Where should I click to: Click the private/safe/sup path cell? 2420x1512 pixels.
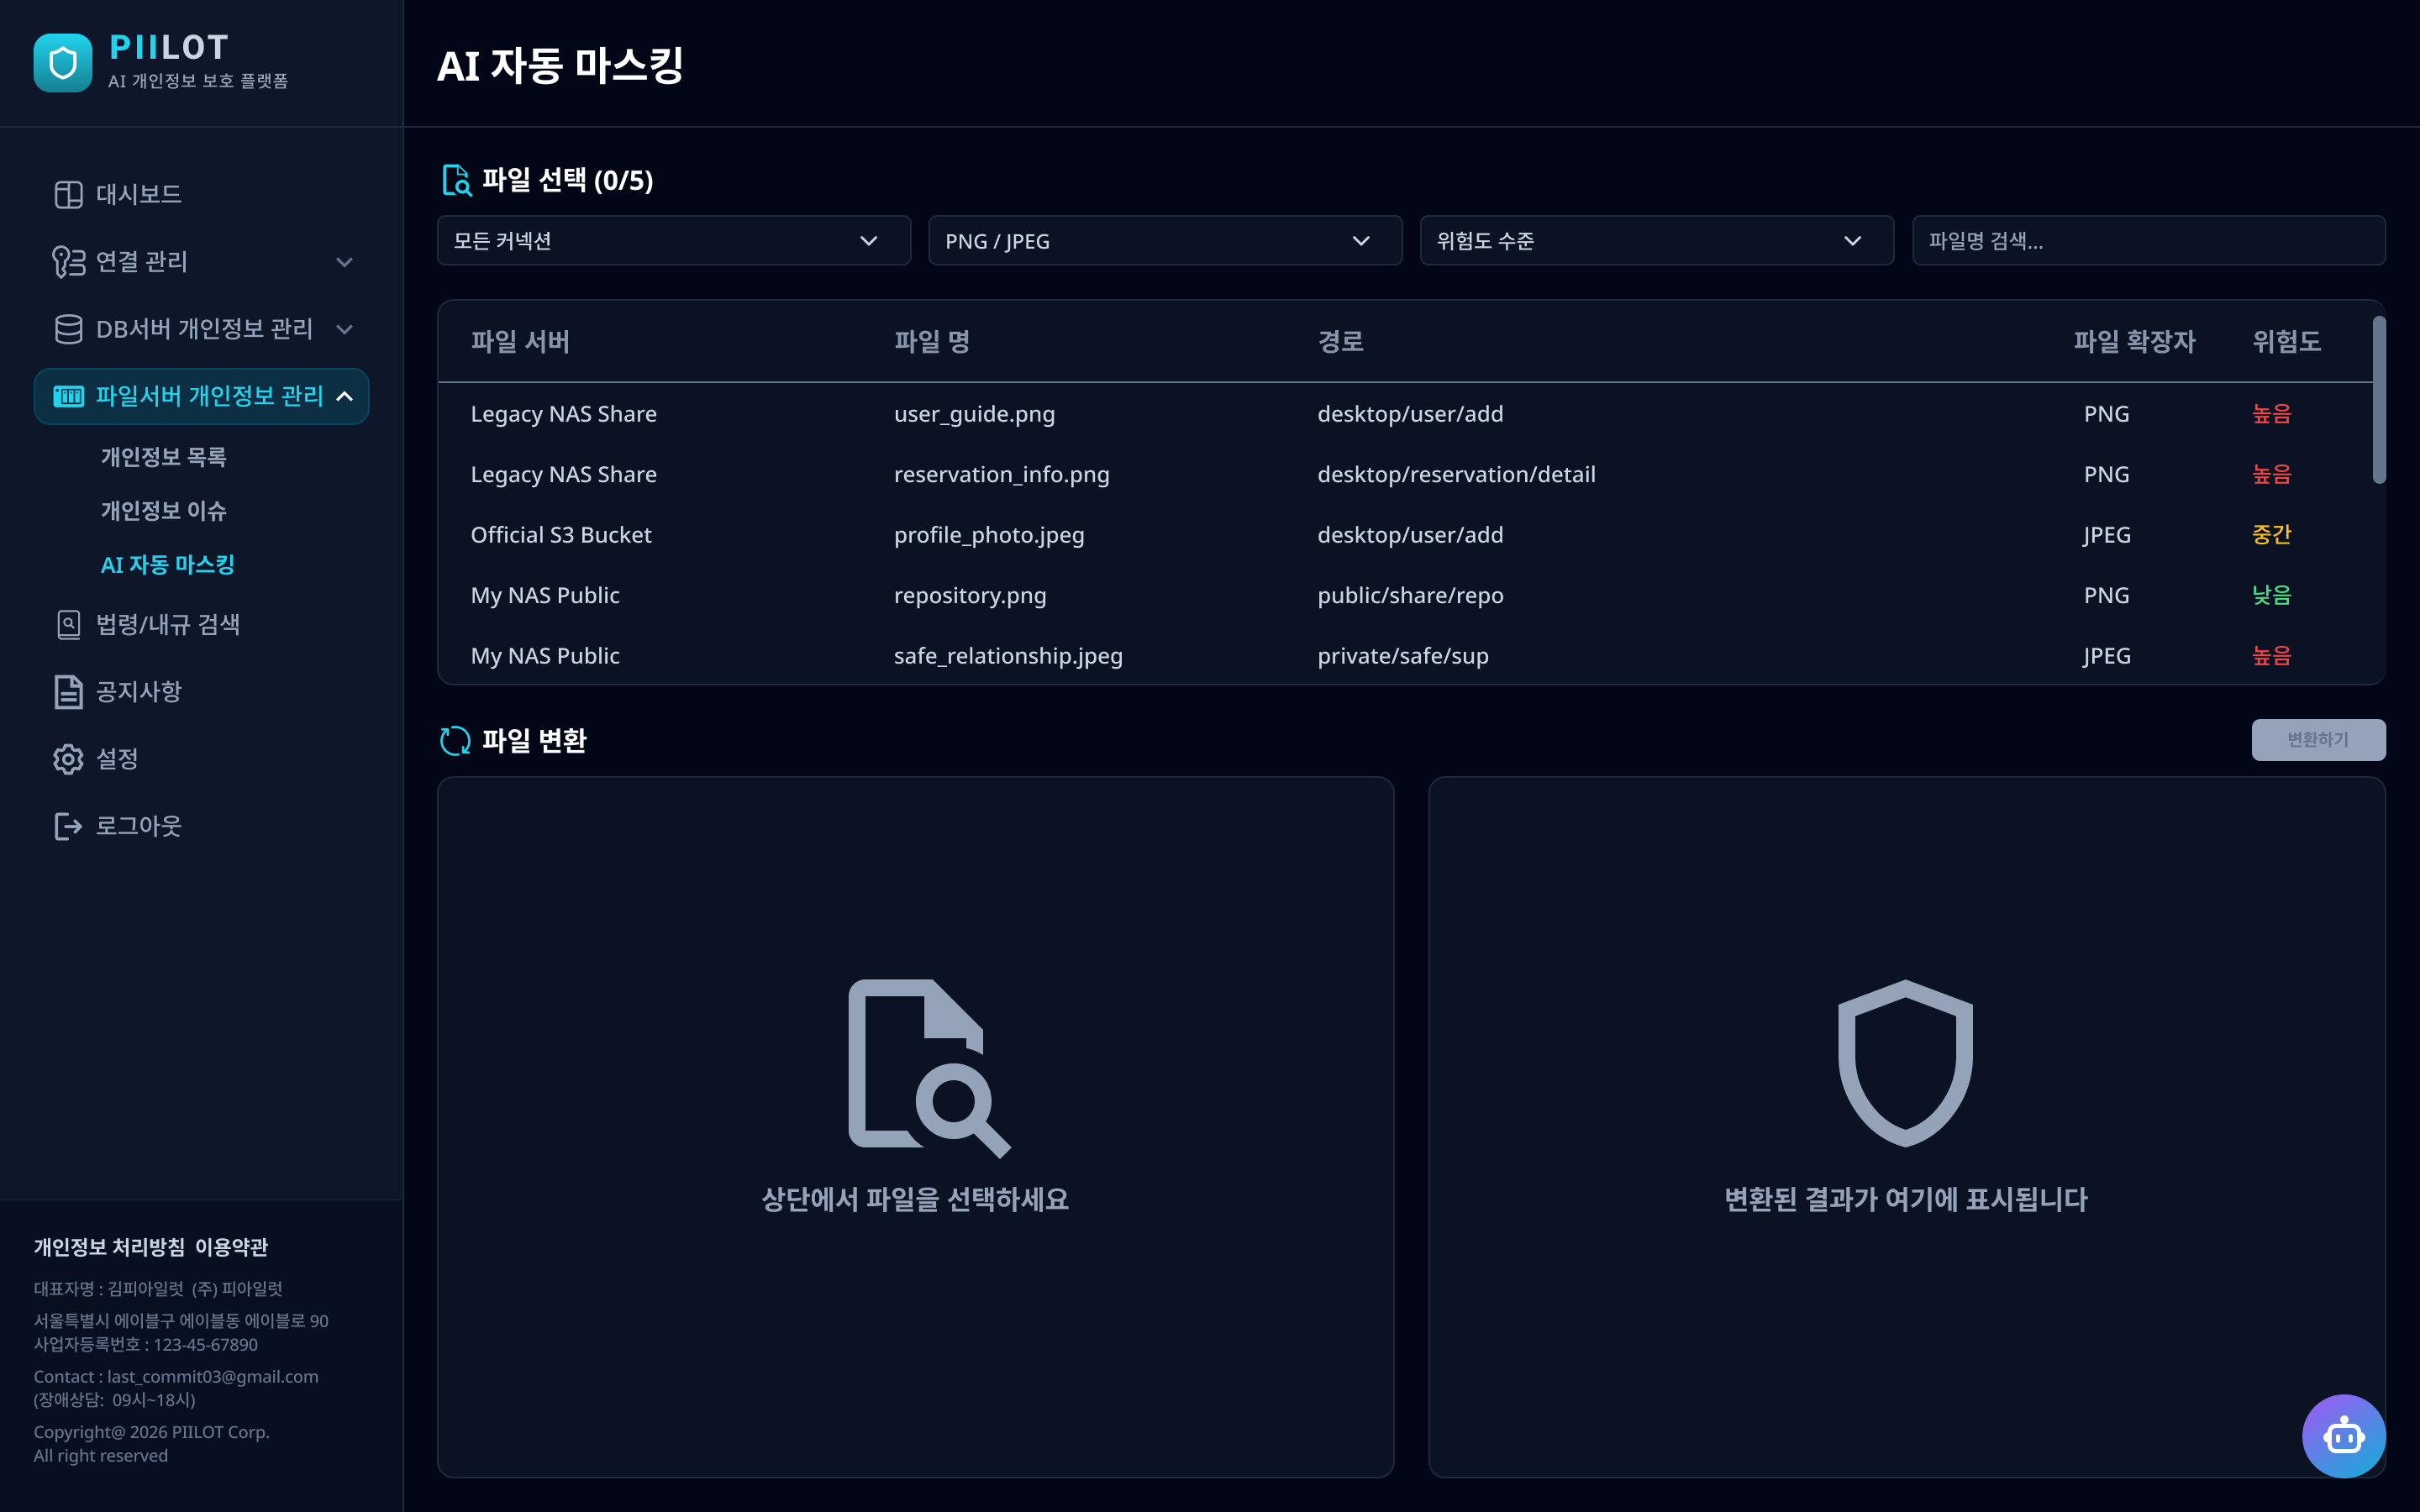[x=1402, y=656]
